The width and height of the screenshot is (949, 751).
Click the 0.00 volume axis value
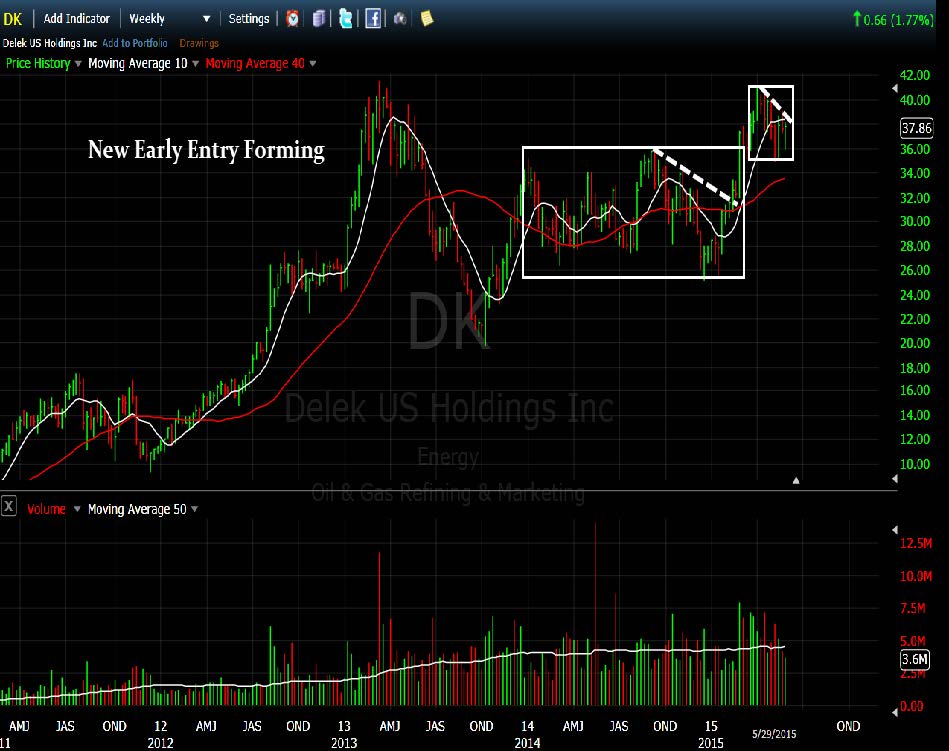click(x=911, y=706)
